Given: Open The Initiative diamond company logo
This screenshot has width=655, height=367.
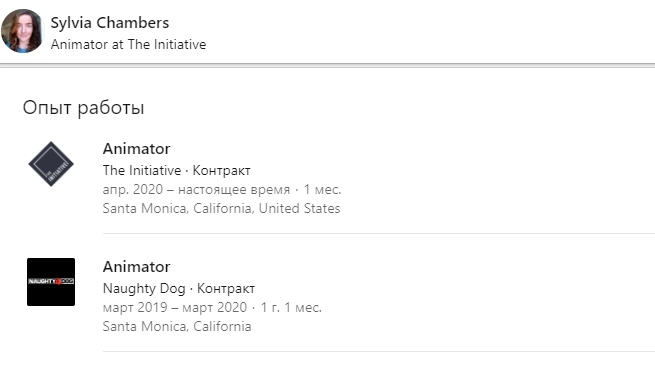Looking at the screenshot, I should click(x=51, y=164).
